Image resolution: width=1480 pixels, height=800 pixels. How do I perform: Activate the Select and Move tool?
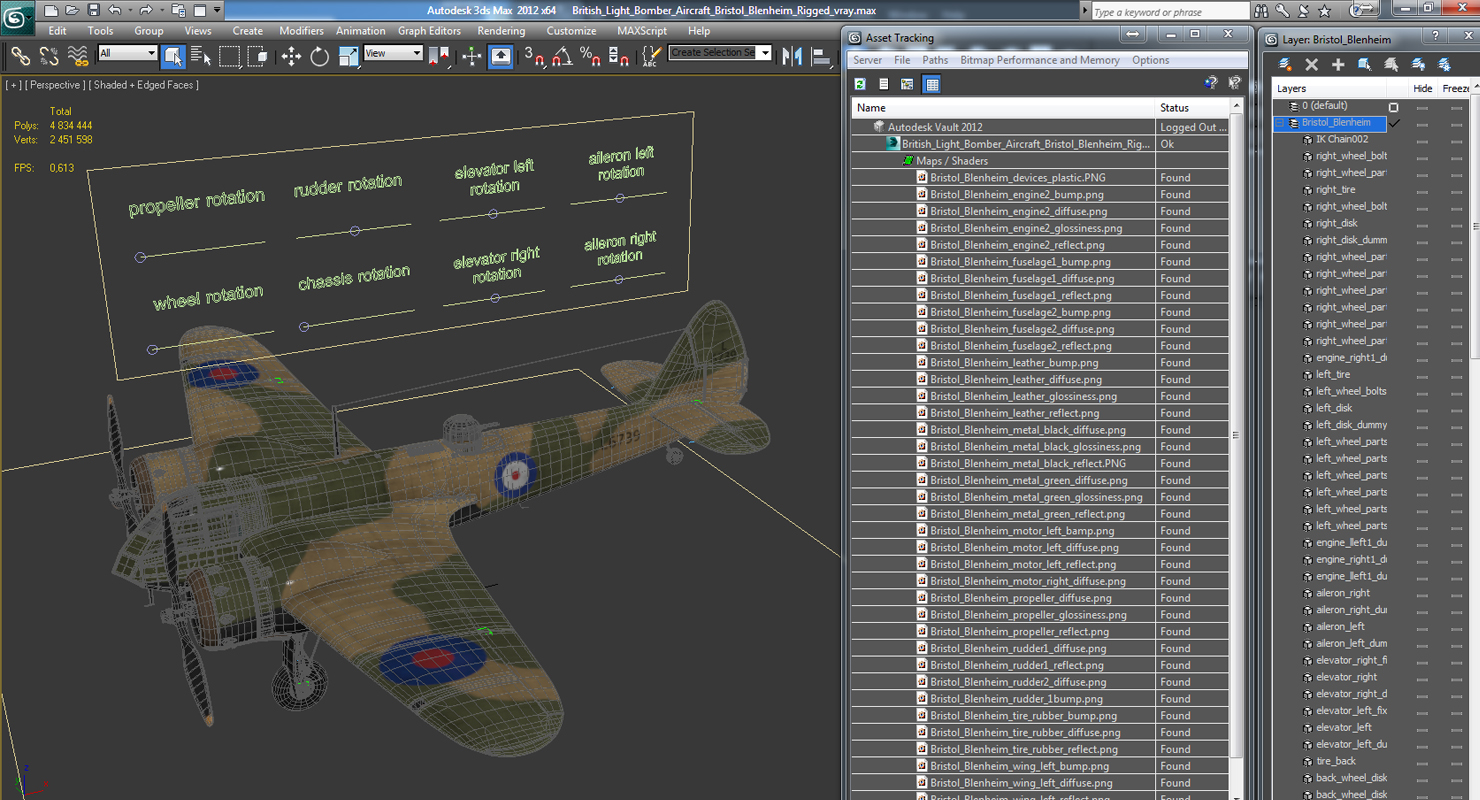click(291, 56)
